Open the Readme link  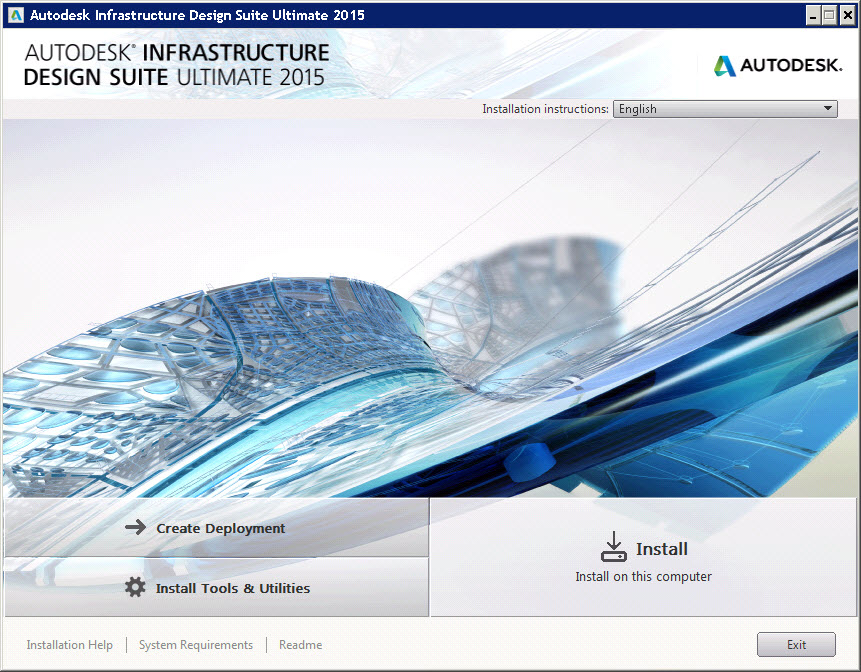[300, 645]
